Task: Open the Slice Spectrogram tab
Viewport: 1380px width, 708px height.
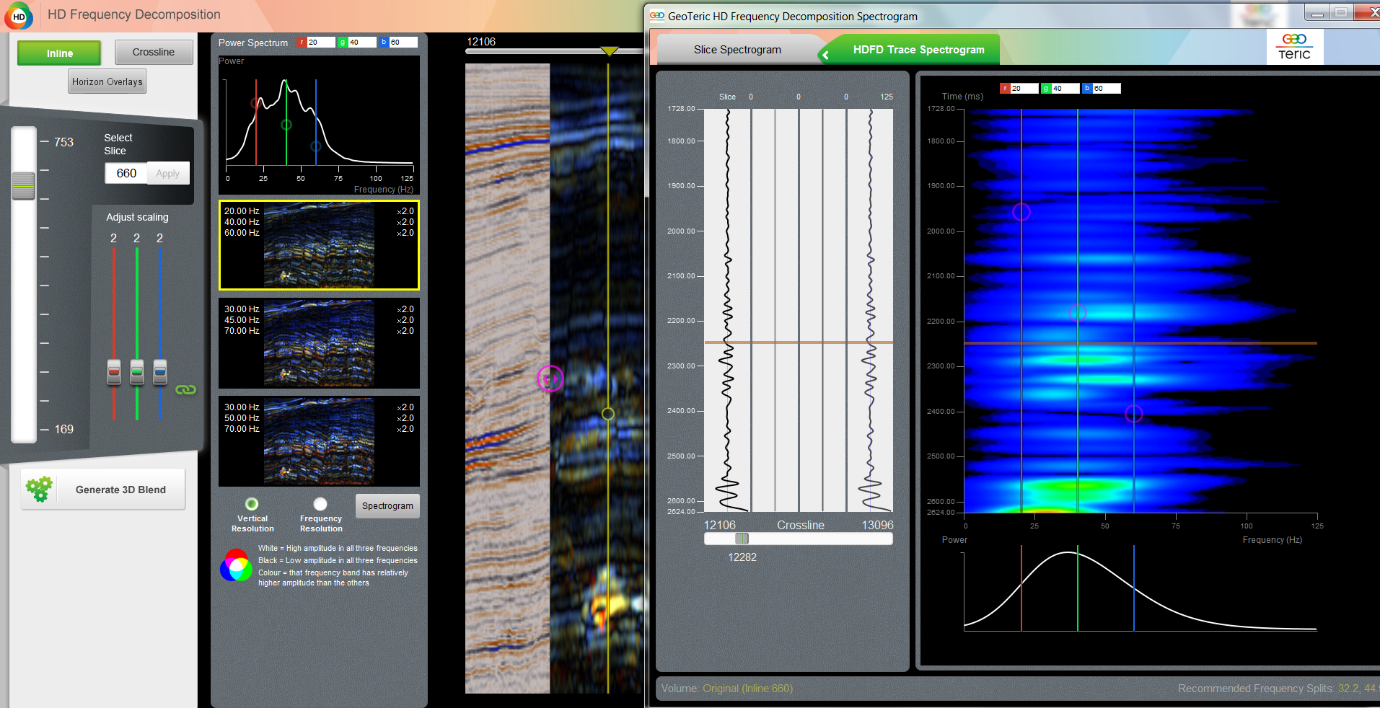Action: (737, 49)
